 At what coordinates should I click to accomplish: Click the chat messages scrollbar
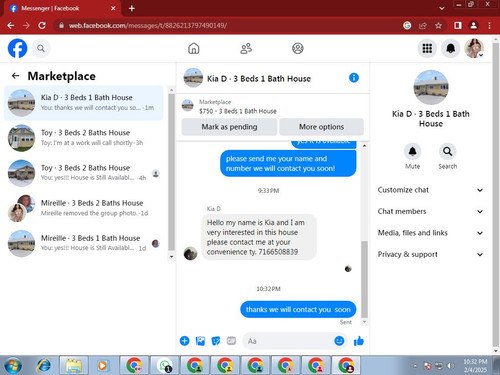click(364, 279)
